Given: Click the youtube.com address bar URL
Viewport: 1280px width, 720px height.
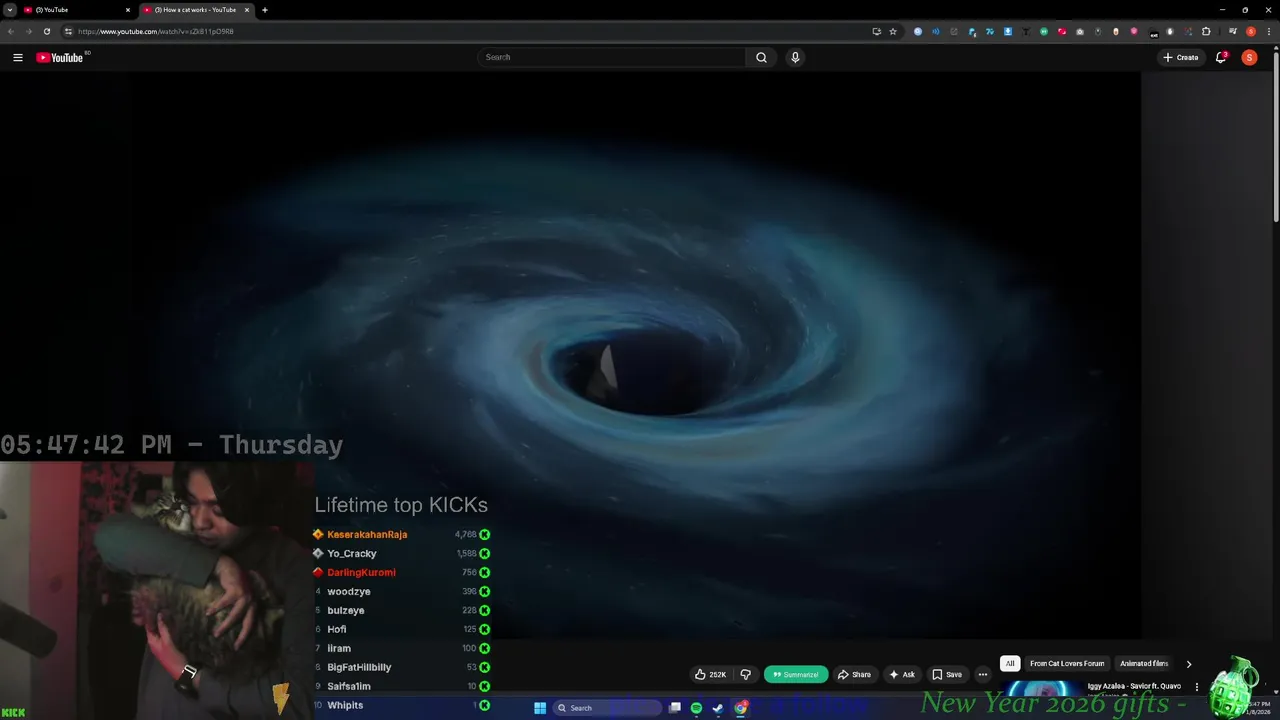Looking at the screenshot, I should 156,31.
